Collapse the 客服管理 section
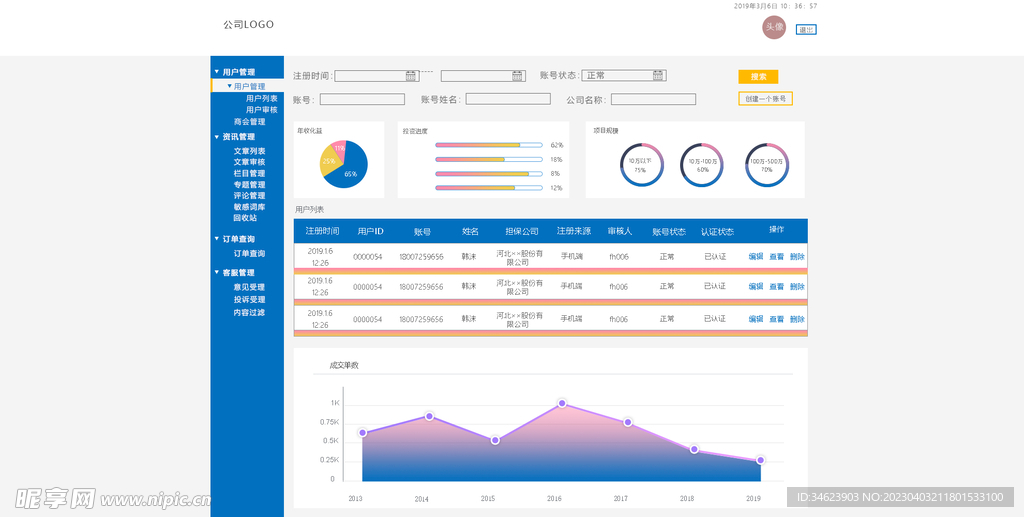 click(217, 272)
